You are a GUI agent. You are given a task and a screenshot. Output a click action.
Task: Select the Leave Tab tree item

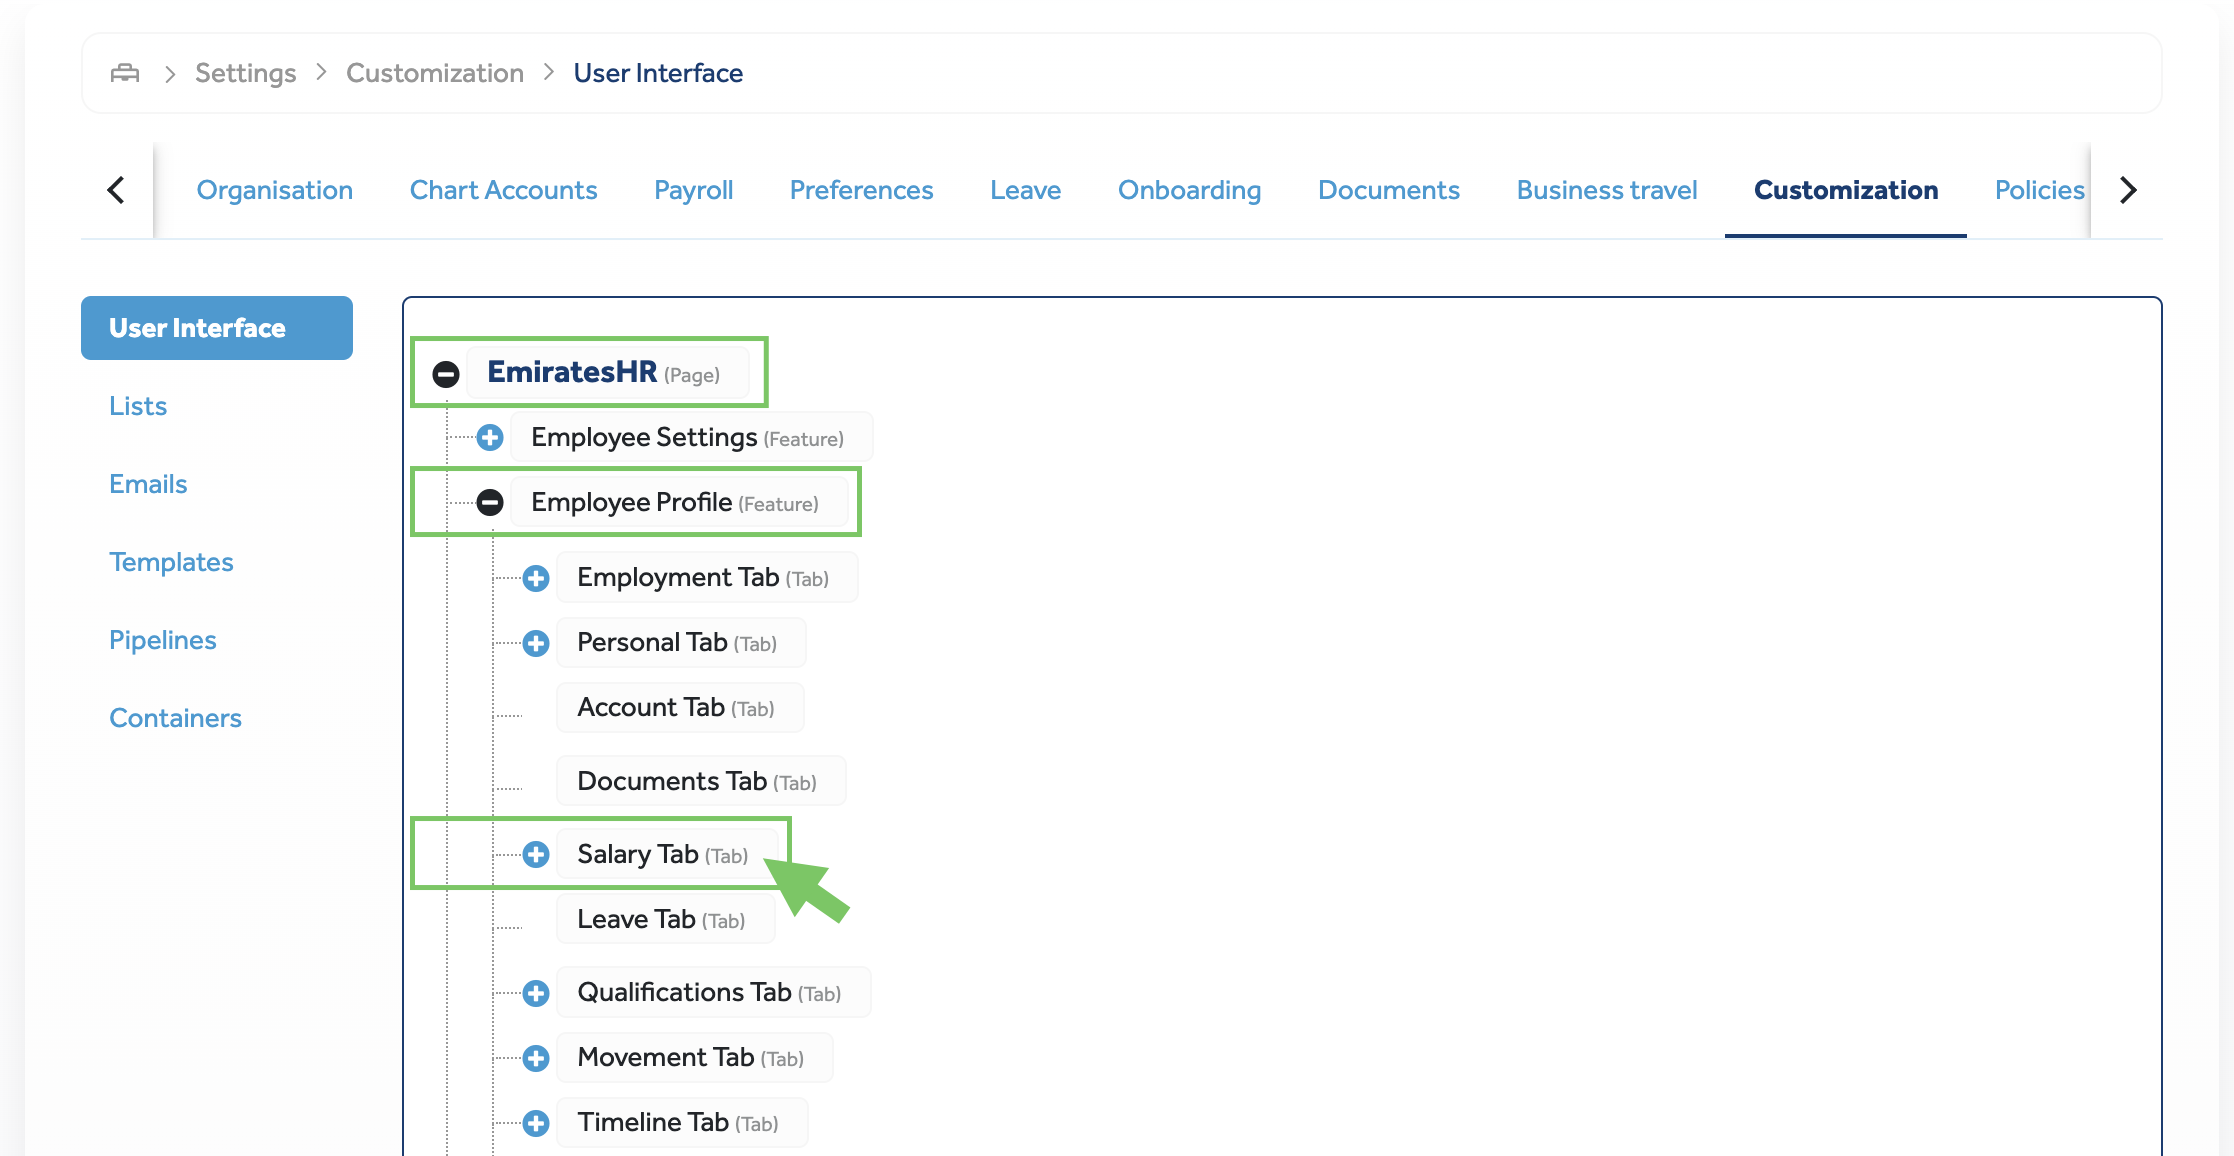click(x=666, y=919)
